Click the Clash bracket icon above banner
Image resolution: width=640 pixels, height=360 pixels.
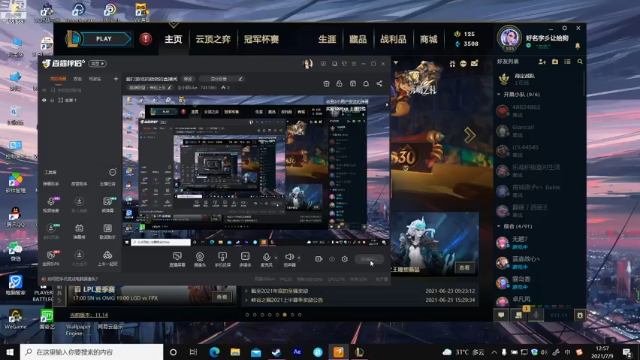point(452,63)
